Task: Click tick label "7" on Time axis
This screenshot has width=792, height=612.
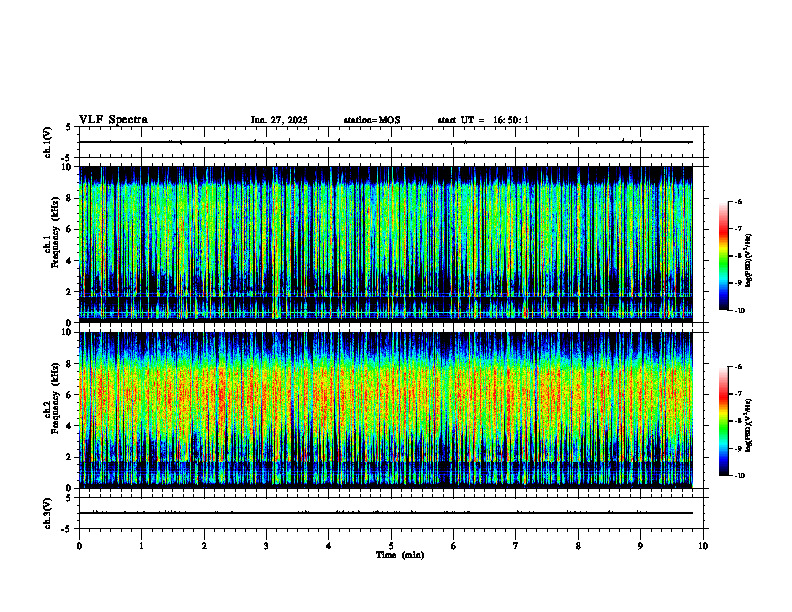Action: (516, 546)
